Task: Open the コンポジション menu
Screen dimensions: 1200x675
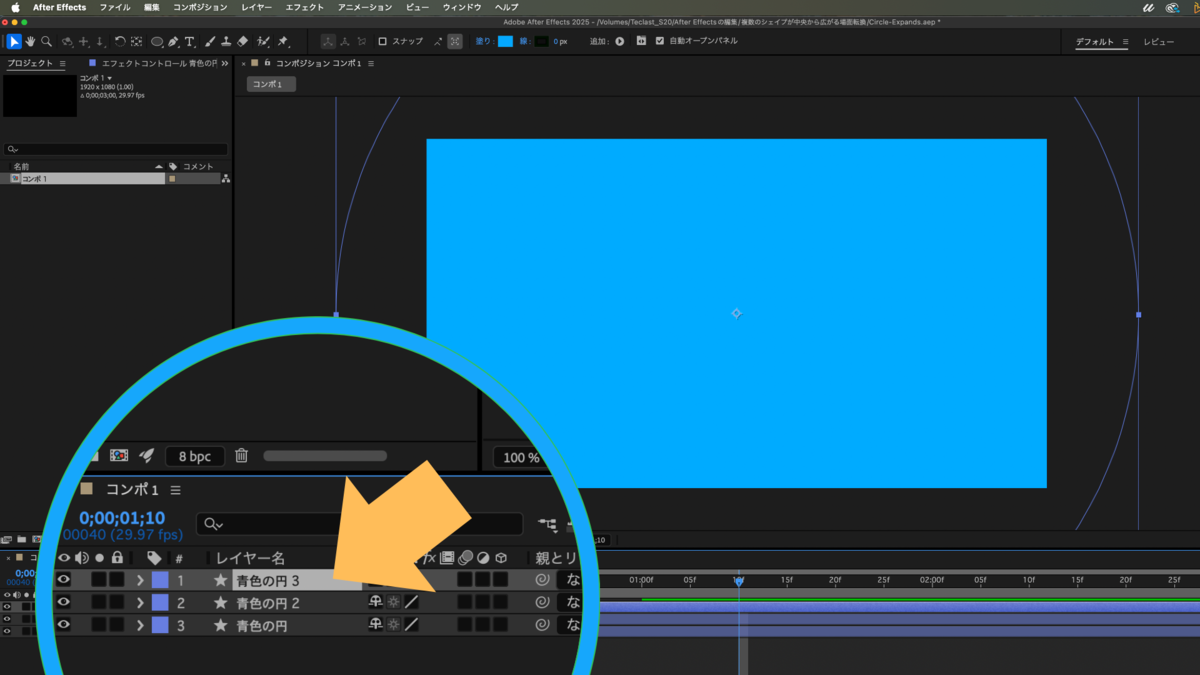Action: (x=200, y=7)
